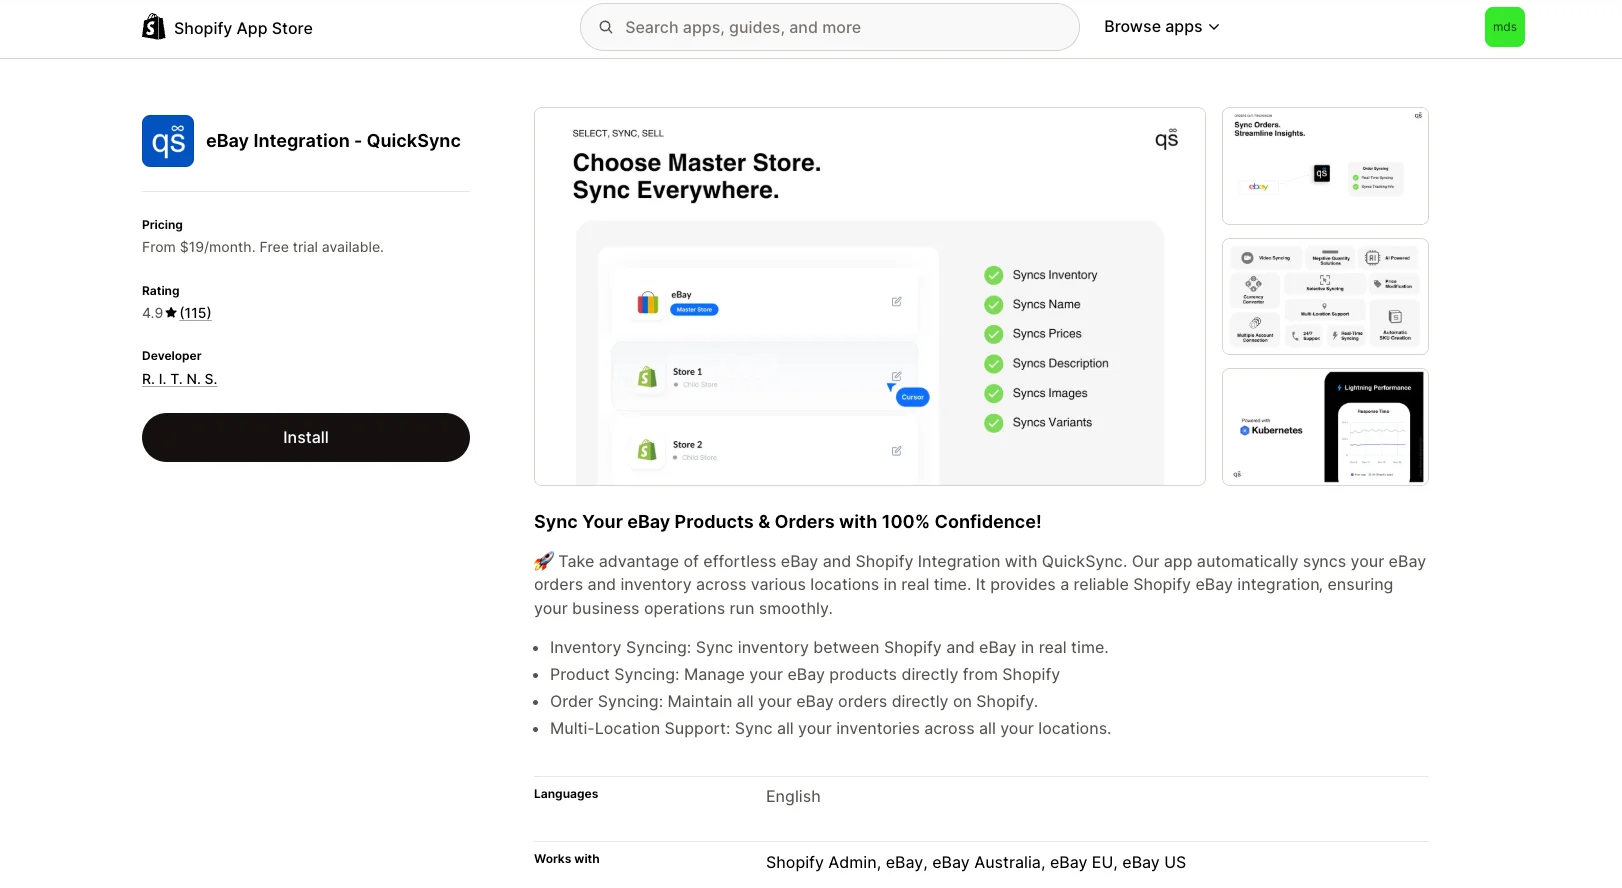Click the blue Cursor label bubble
The width and height of the screenshot is (1622, 888).
point(913,397)
